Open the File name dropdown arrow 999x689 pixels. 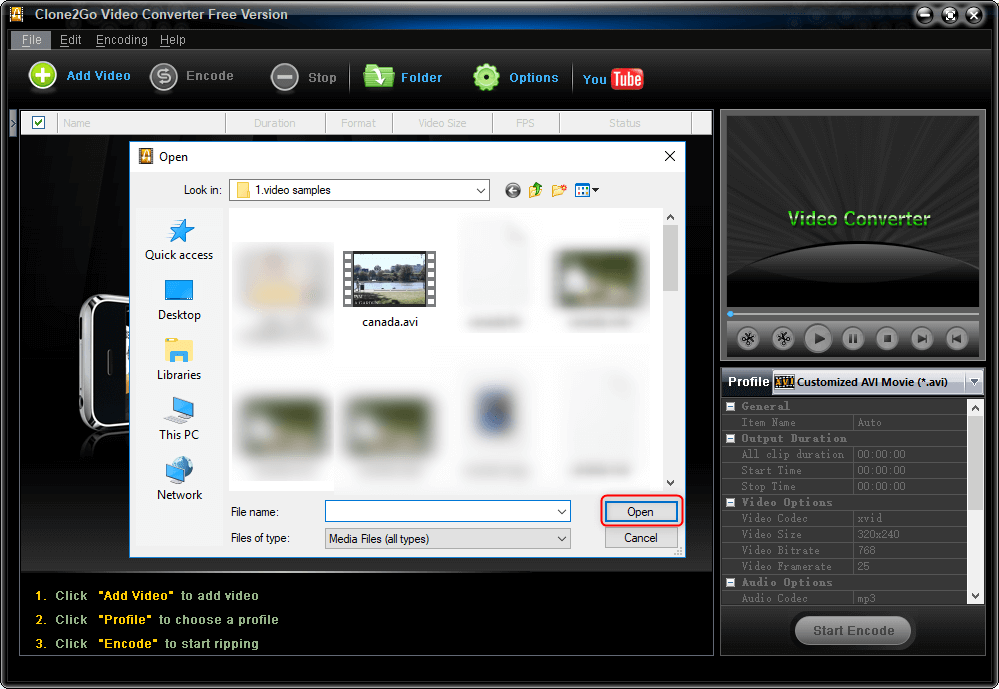pos(562,511)
